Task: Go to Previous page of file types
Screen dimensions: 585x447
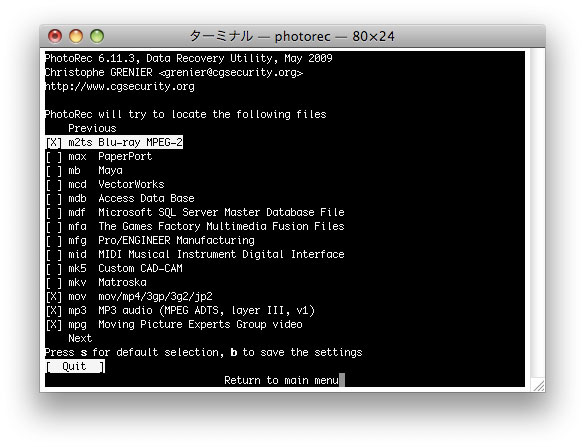Action: (x=92, y=128)
